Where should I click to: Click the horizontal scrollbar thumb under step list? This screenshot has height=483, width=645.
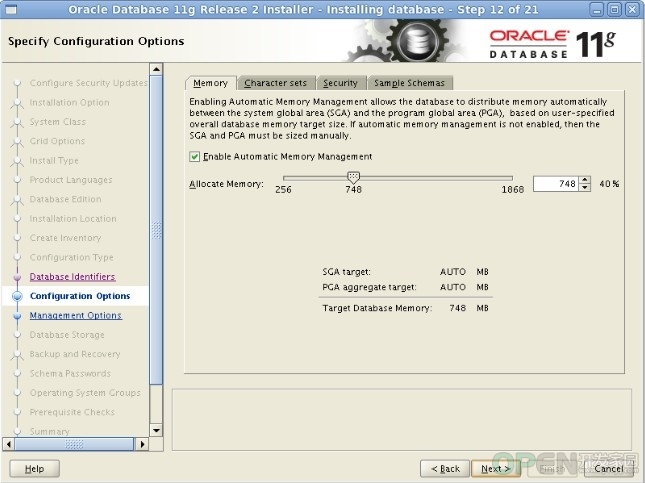click(74, 444)
